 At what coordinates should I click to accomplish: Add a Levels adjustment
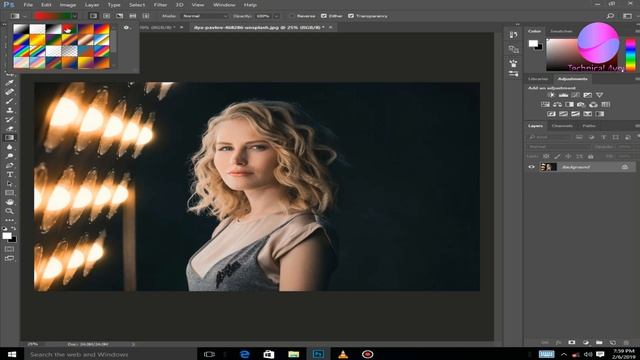[x=563, y=95]
